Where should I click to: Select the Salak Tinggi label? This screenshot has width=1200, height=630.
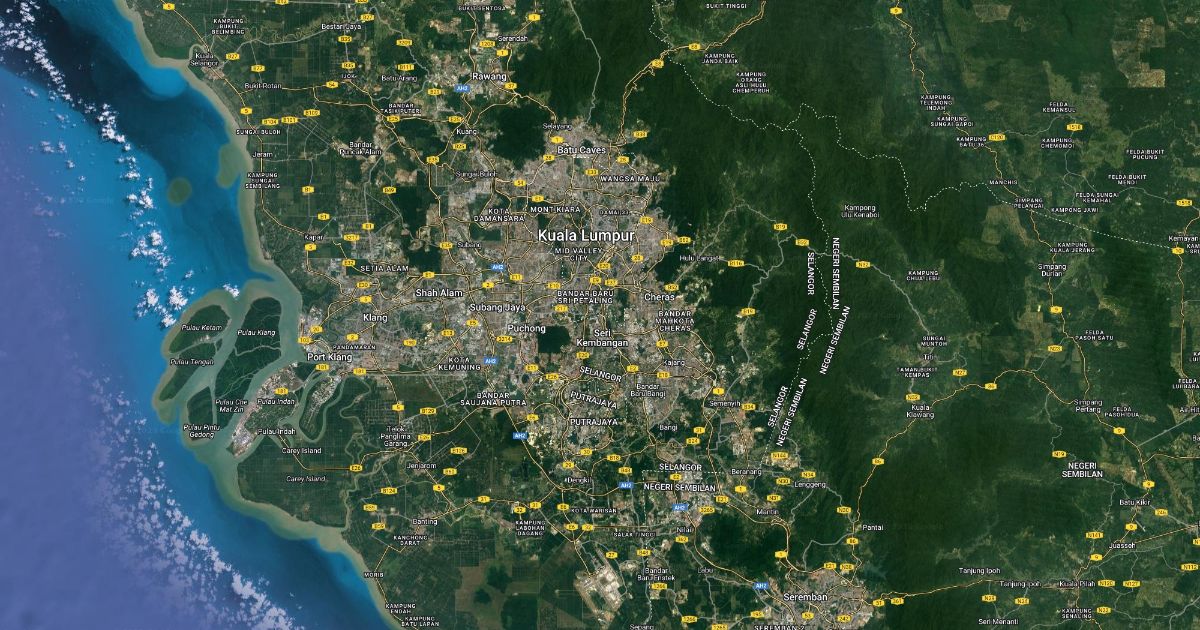pyautogui.click(x=633, y=535)
